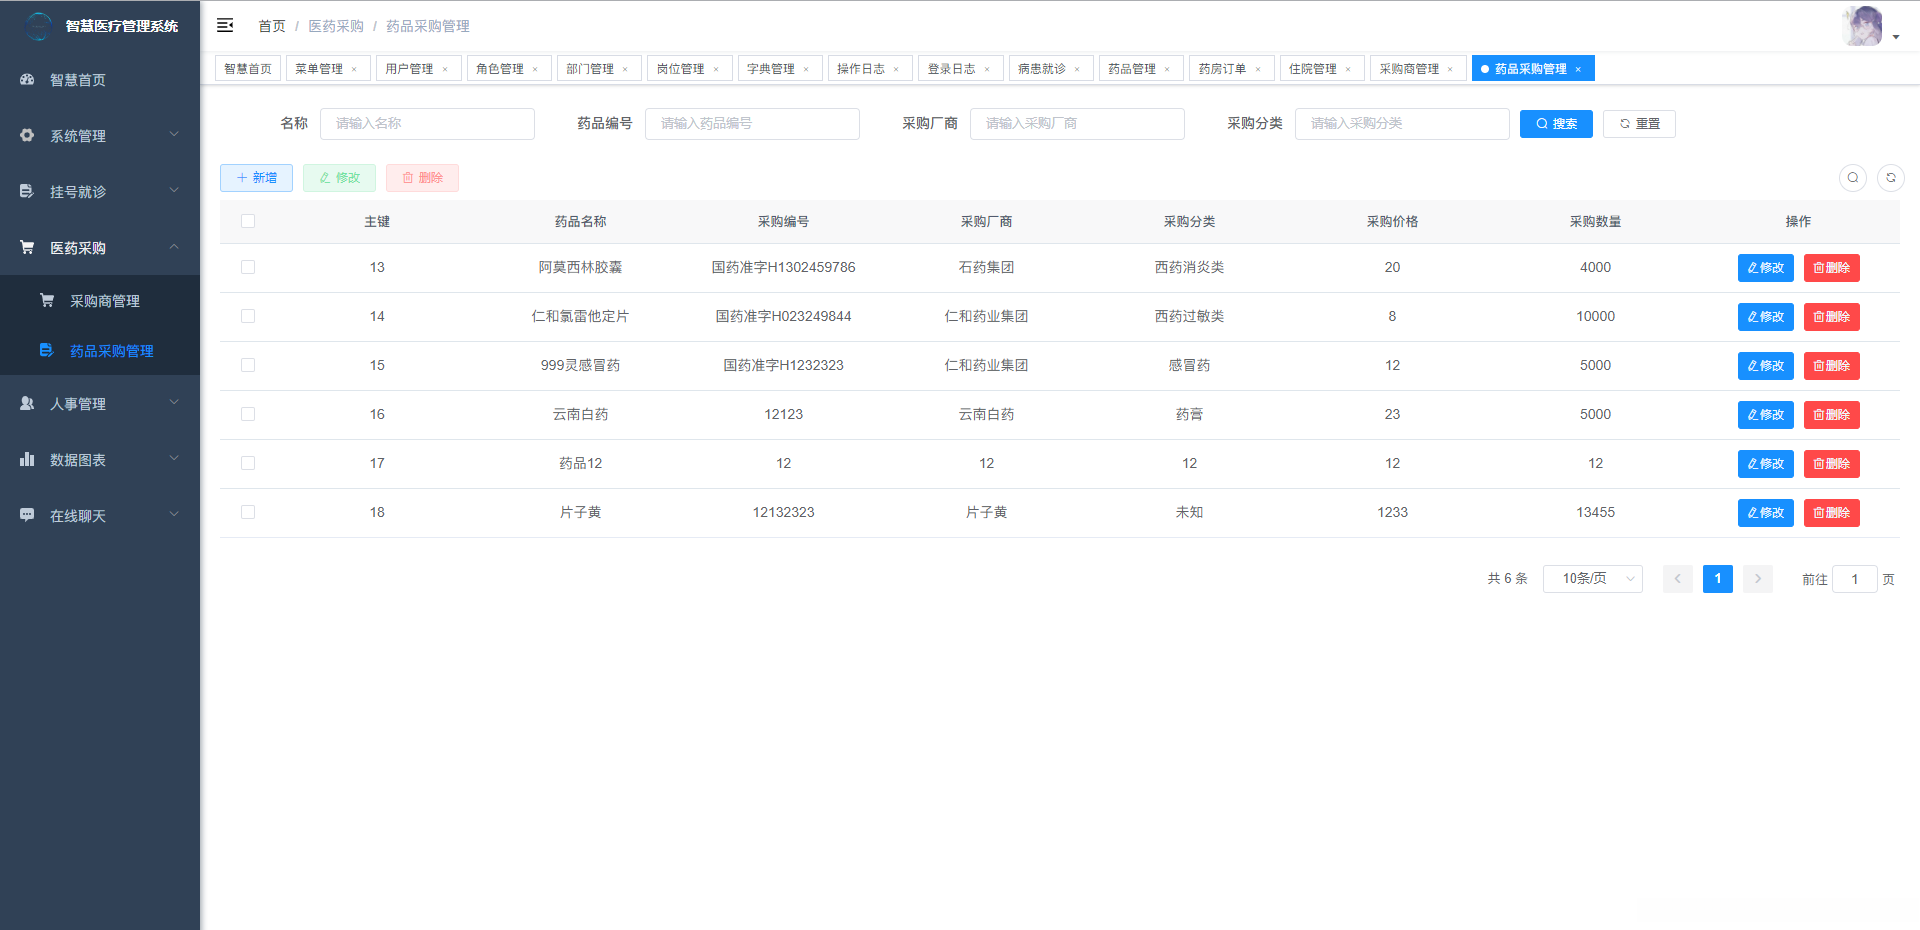This screenshot has width=1920, height=930.
Task: Click the table search magnifier icon
Action: tap(1852, 177)
